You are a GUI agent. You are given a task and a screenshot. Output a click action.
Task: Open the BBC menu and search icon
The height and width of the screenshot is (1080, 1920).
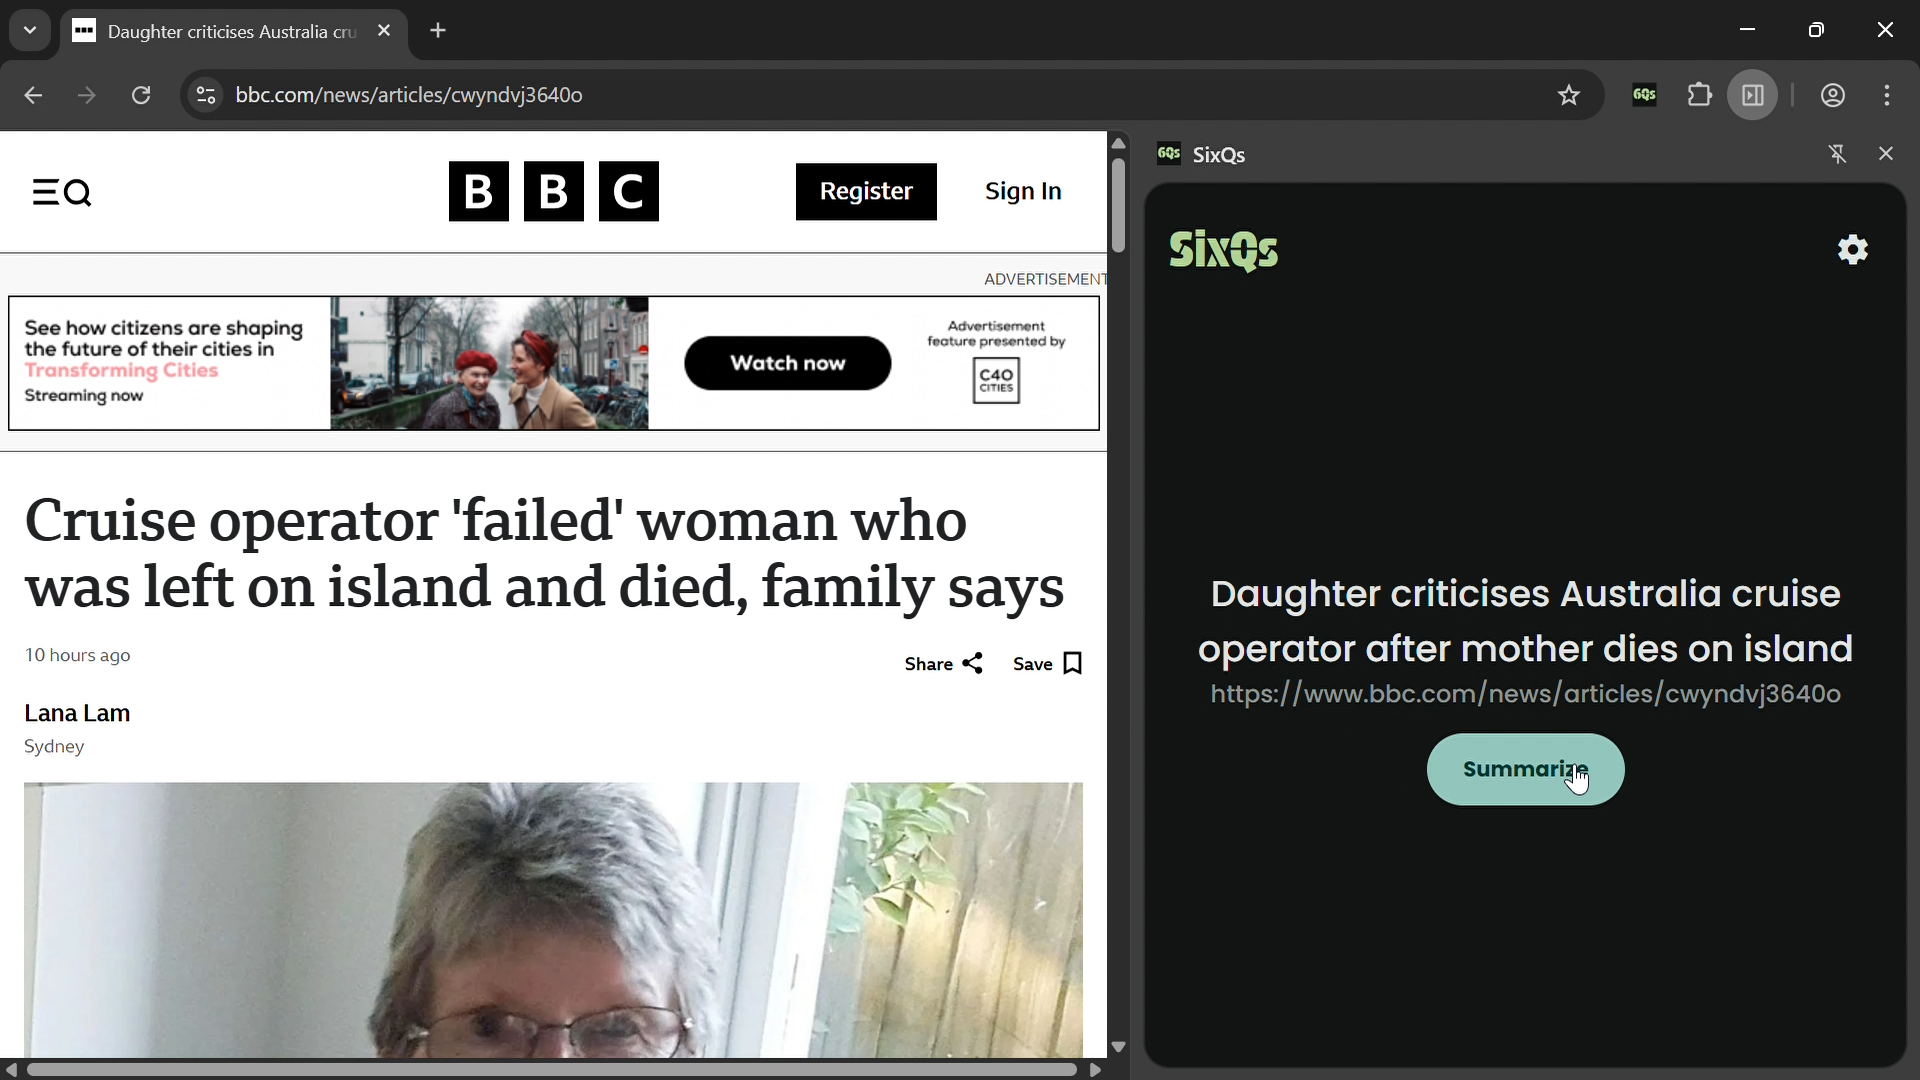pyautogui.click(x=62, y=192)
